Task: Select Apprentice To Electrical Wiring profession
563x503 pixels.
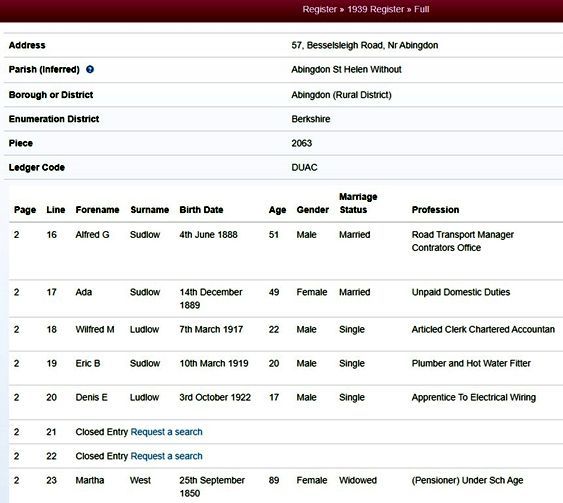Action: point(474,397)
